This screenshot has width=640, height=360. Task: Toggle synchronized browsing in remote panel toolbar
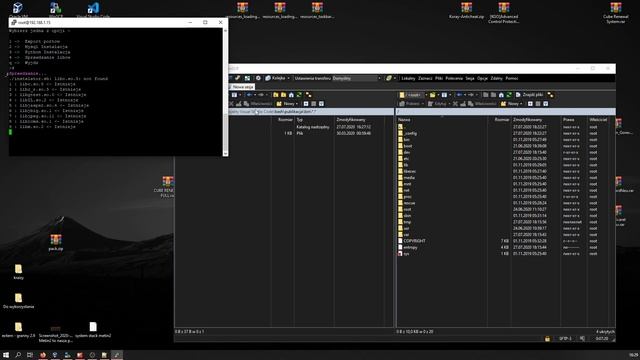[x=551, y=95]
